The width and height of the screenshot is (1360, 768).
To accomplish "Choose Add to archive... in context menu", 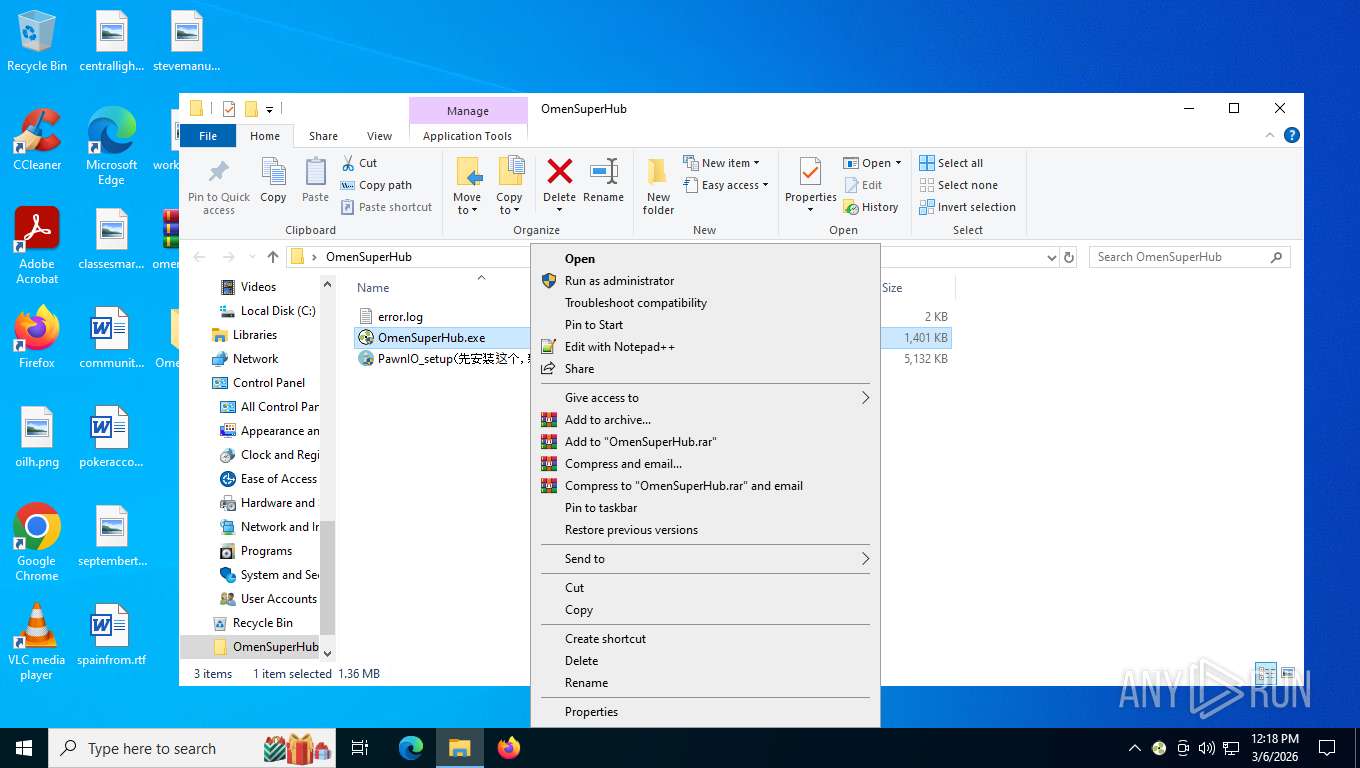I will (x=607, y=420).
